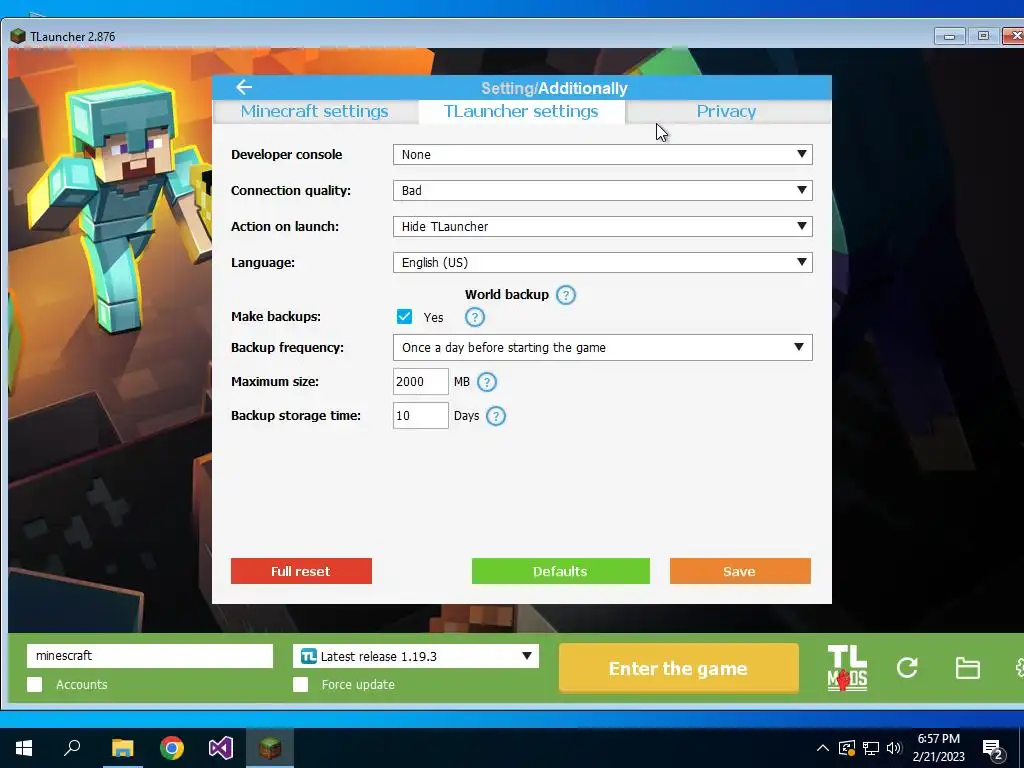Switch to the Privacy tab

coord(727,112)
